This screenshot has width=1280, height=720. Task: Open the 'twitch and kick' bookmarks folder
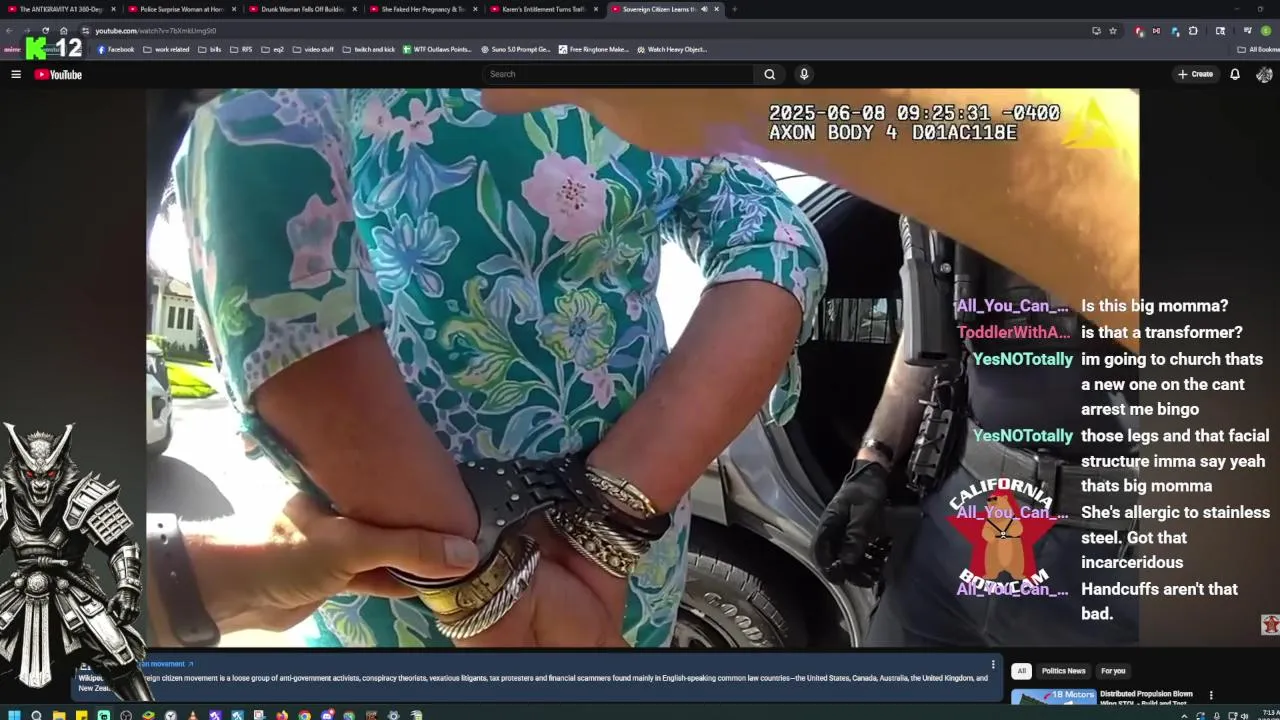pyautogui.click(x=369, y=49)
